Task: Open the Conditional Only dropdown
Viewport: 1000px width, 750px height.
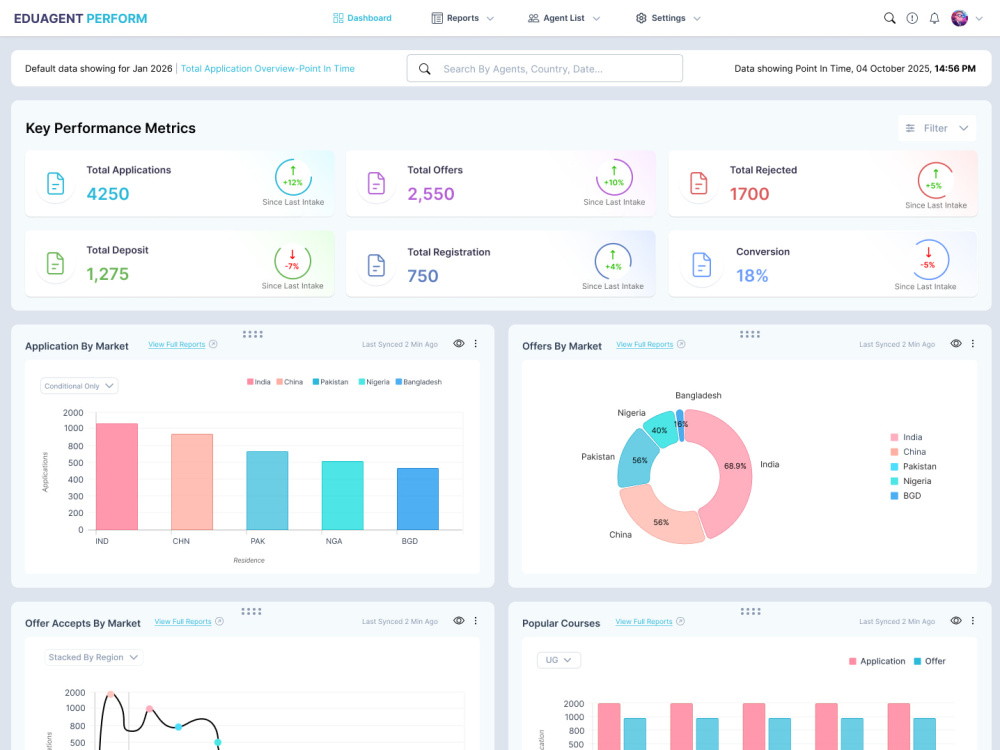Action: click(x=79, y=386)
